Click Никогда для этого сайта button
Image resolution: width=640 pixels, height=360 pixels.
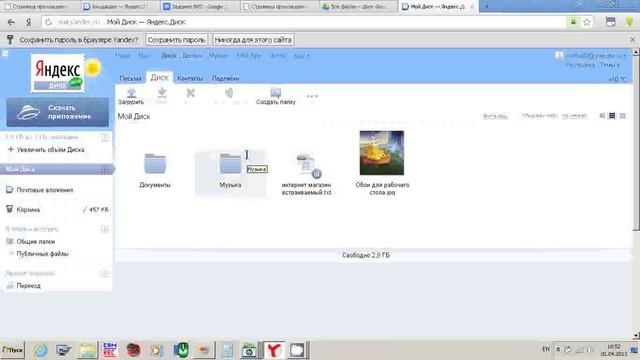[253, 40]
